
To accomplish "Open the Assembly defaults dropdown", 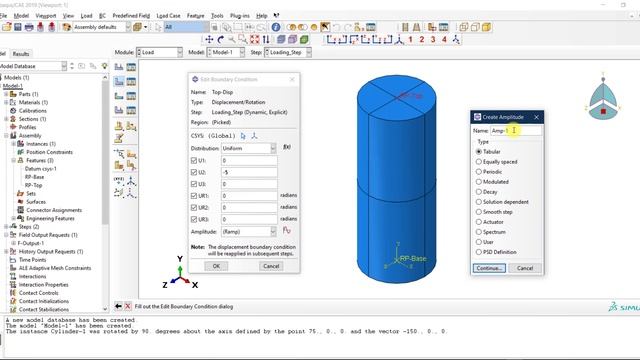I will (x=102, y=27).
